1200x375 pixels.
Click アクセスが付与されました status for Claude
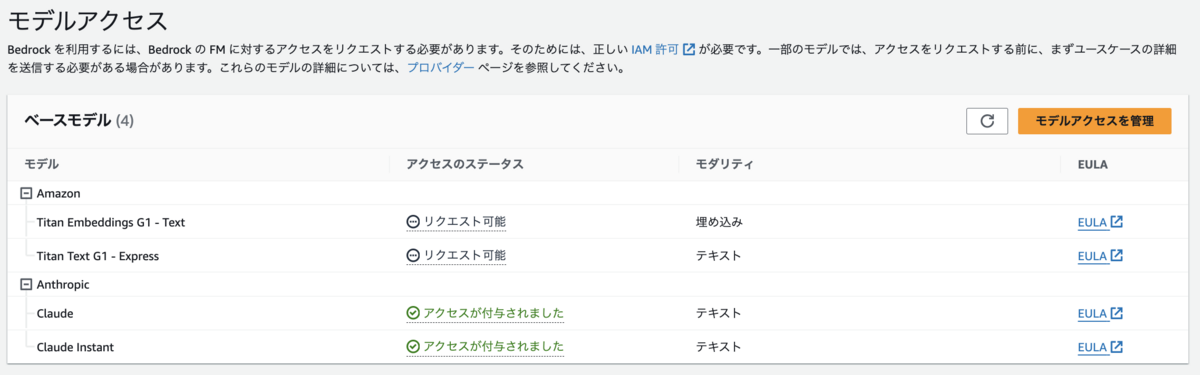pos(485,314)
